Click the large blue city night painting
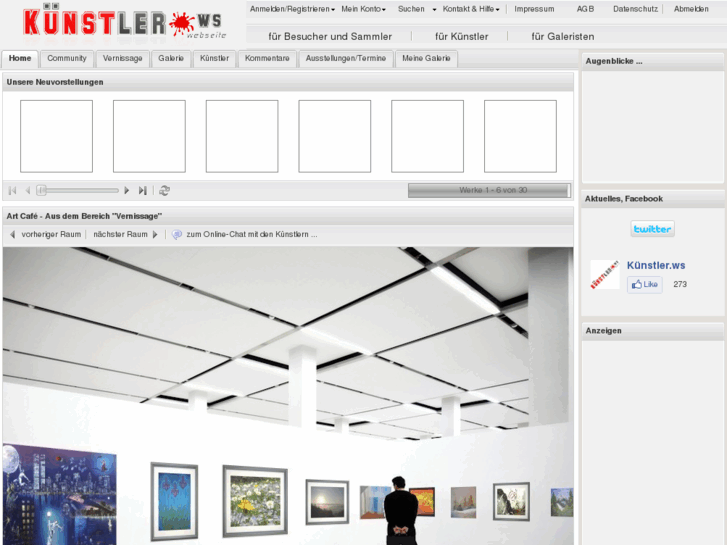727x545 pixels. (x=59, y=495)
